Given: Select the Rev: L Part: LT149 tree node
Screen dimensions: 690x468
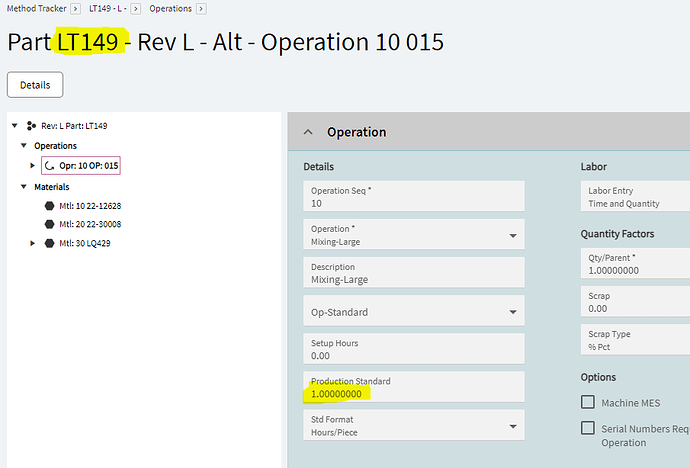Looking at the screenshot, I should 74,126.
